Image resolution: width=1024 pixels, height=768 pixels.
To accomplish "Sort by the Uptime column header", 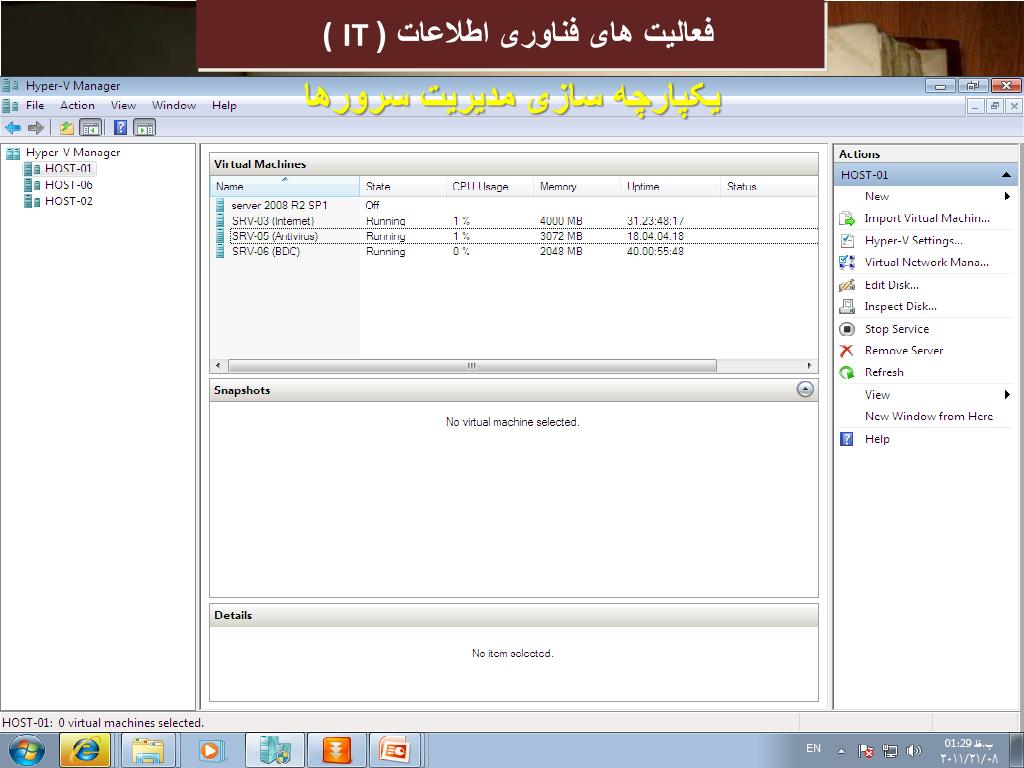I will pyautogui.click(x=670, y=186).
